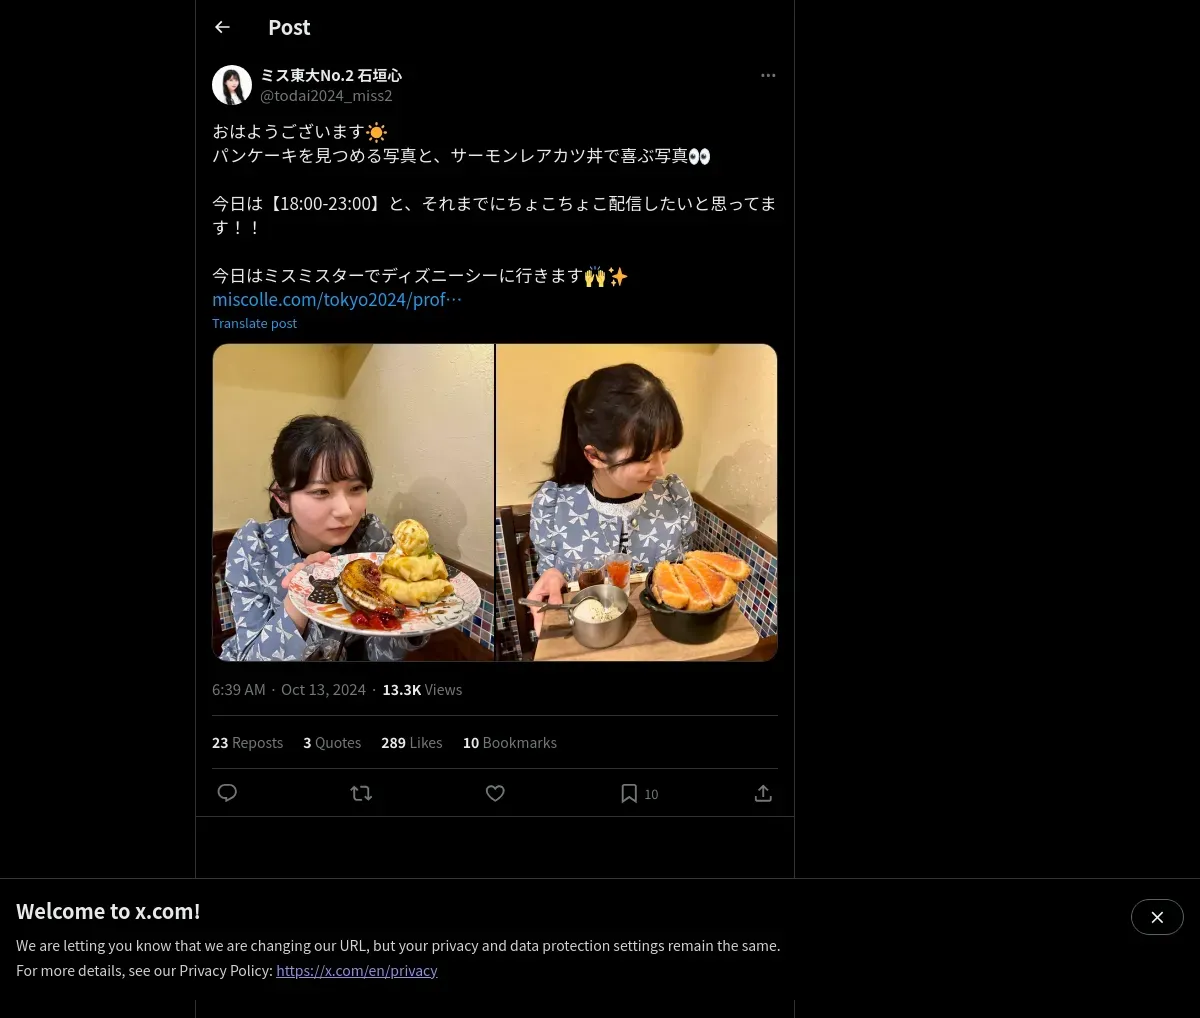Open the 3 Quotes list

tap(332, 743)
